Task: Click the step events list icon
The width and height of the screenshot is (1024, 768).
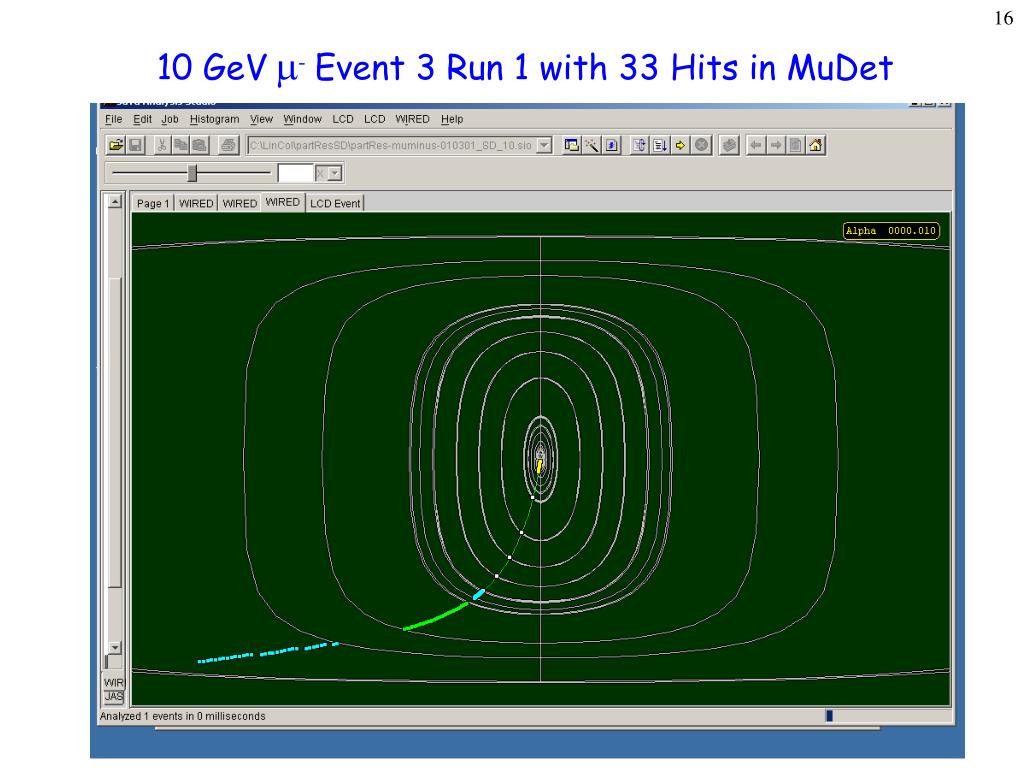Action: click(660, 145)
